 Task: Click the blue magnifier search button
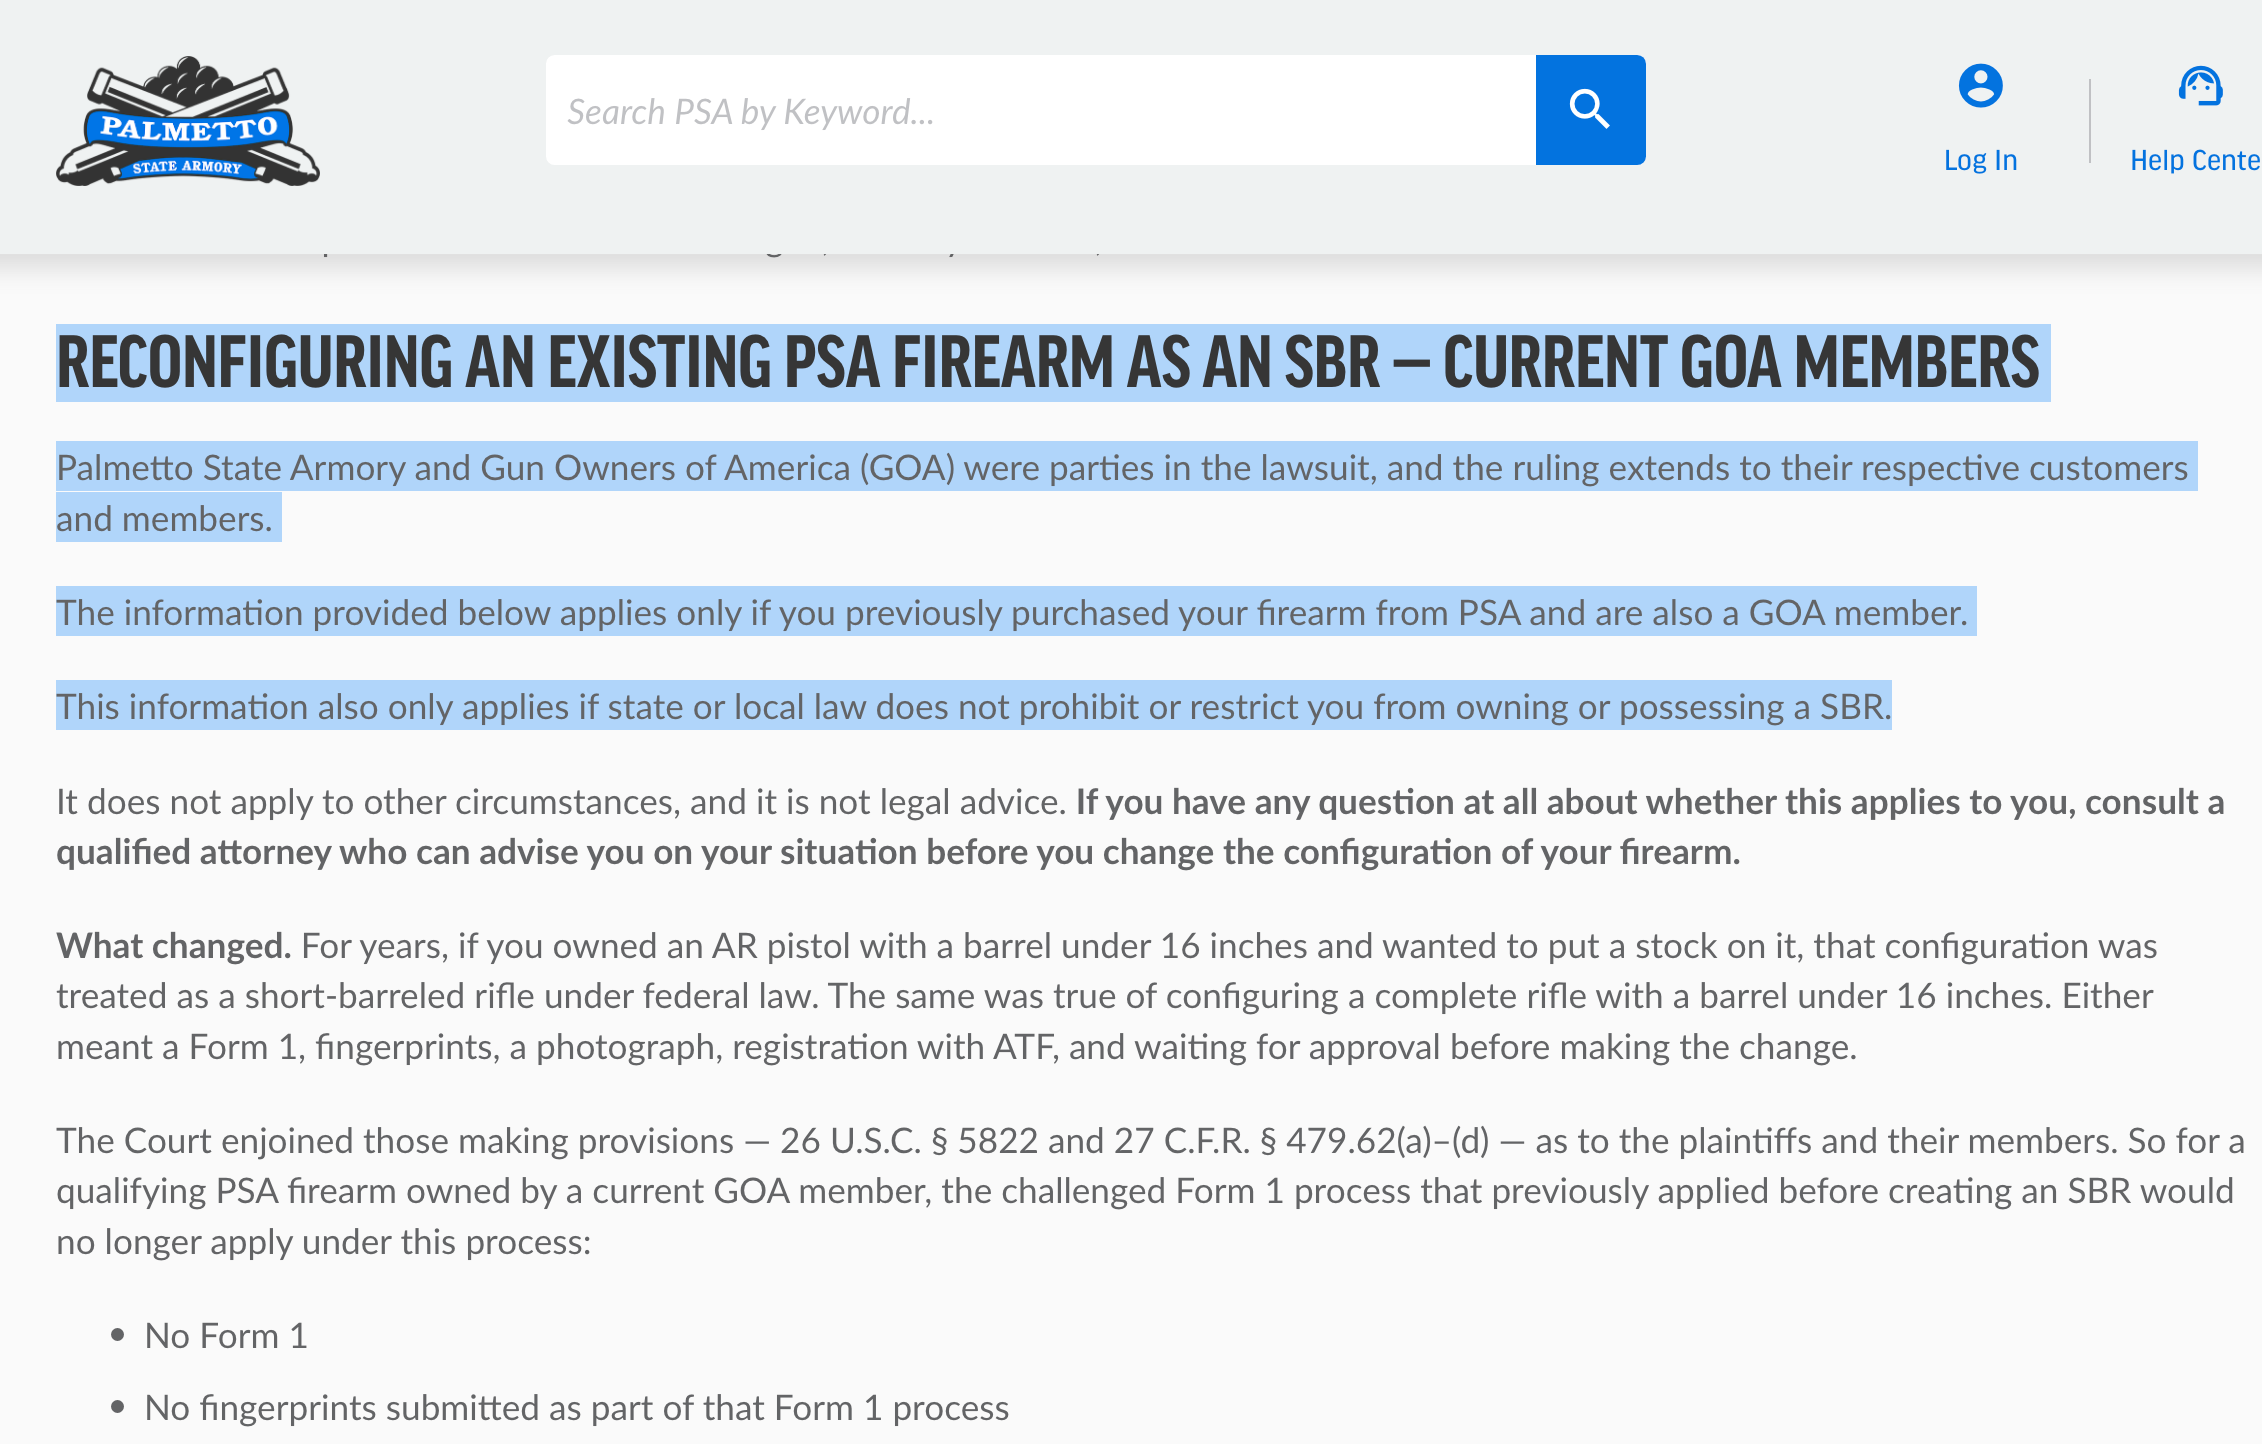click(1590, 110)
